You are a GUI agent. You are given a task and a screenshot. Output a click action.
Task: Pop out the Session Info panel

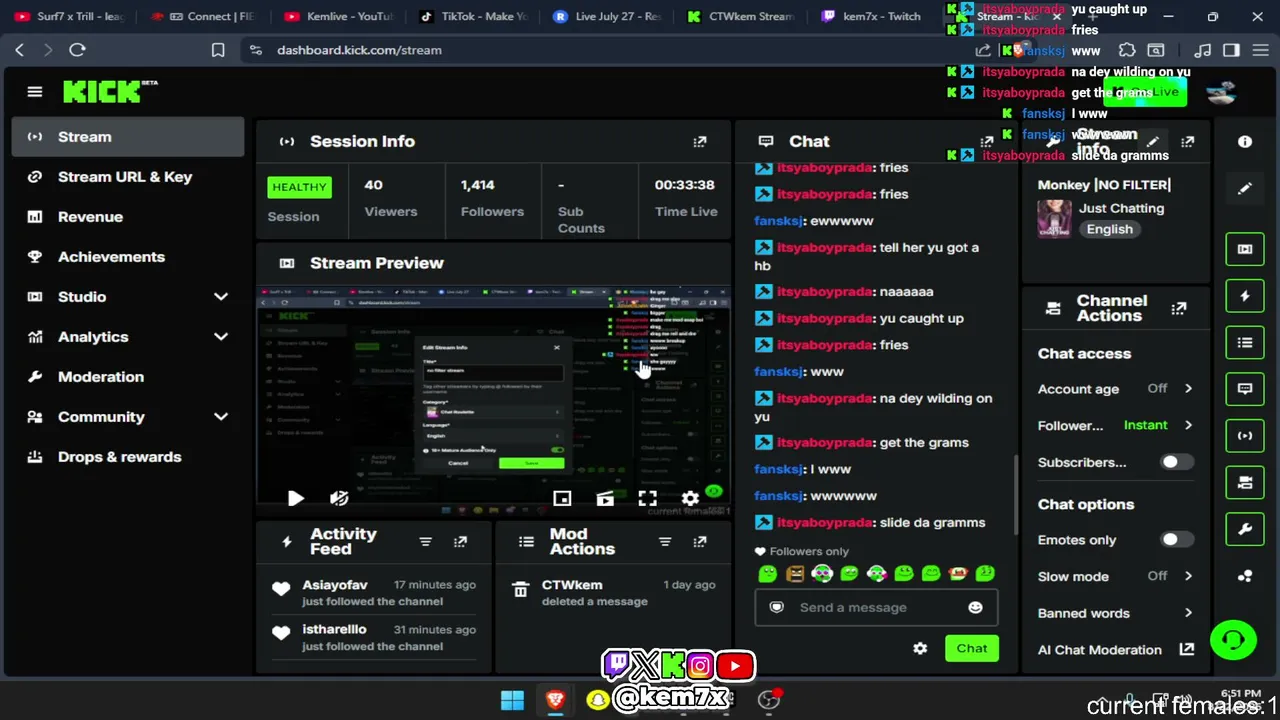click(700, 142)
